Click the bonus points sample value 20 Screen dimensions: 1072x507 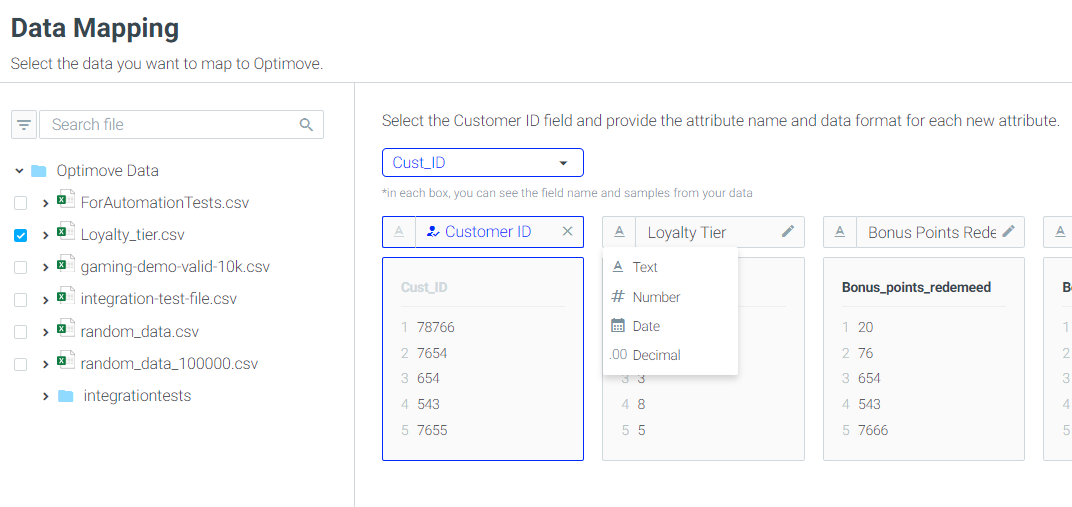coord(866,327)
